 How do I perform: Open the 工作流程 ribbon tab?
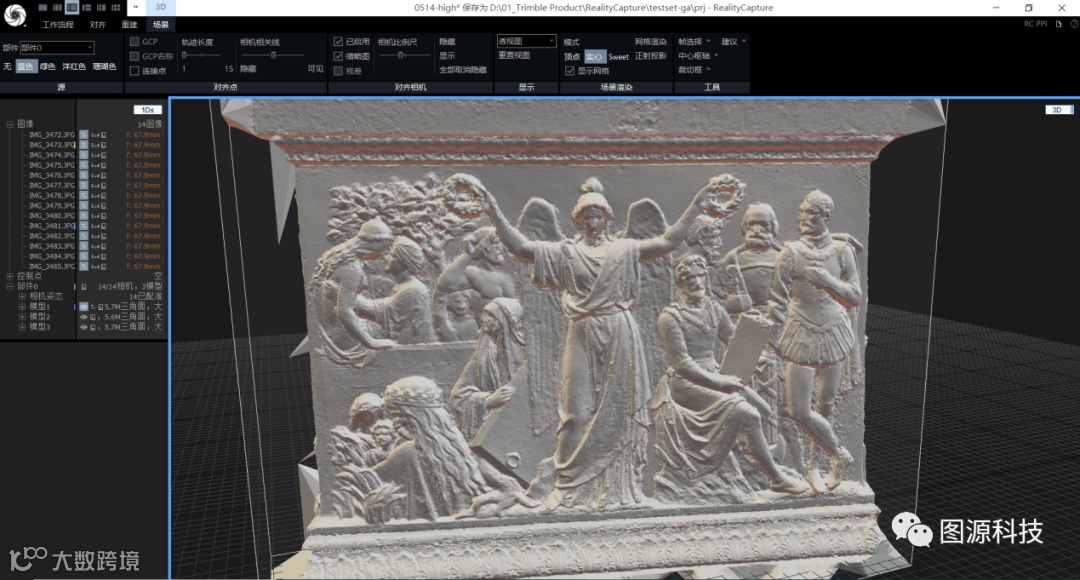(58, 24)
